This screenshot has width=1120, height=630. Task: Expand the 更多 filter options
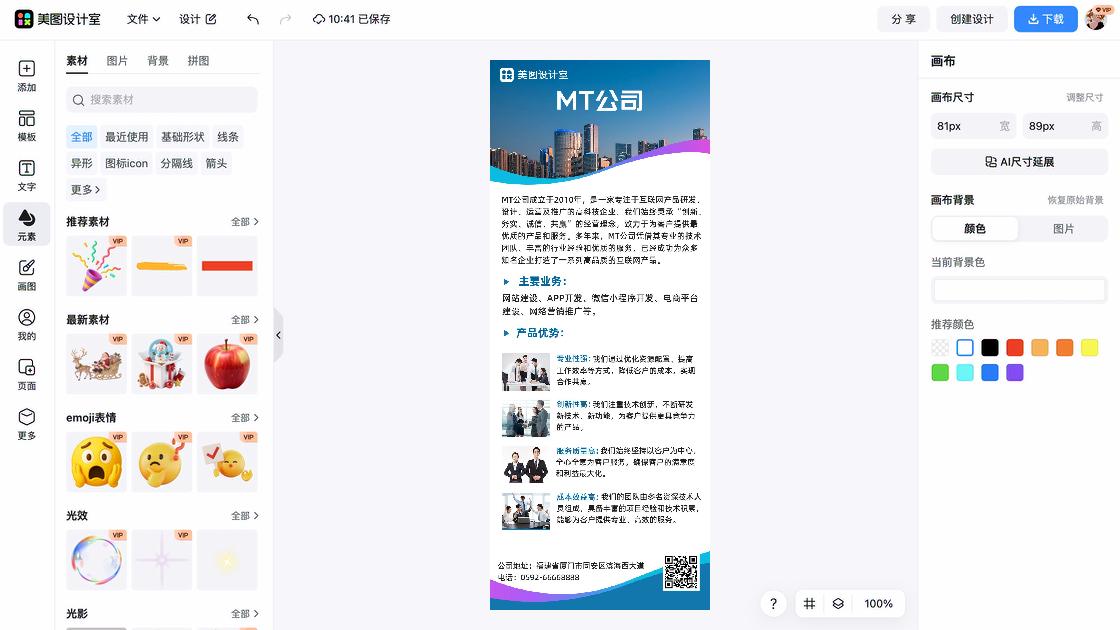pos(85,189)
